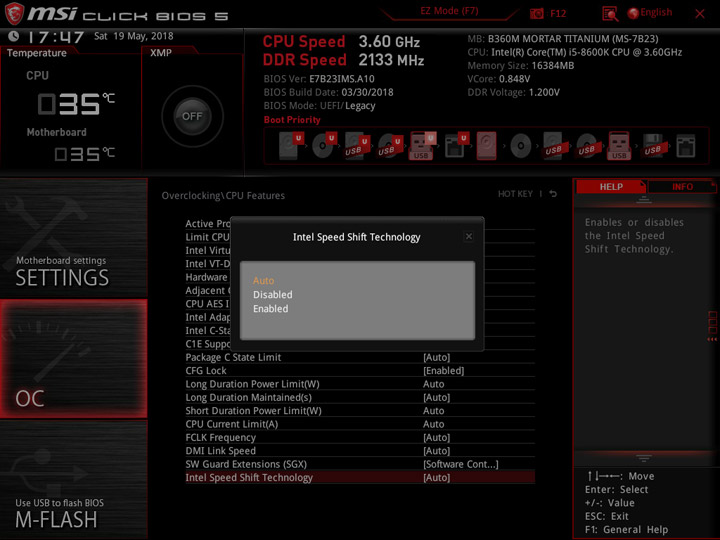Click the MSI dragon shield logo
The image size is (720, 540).
[x=14, y=13]
